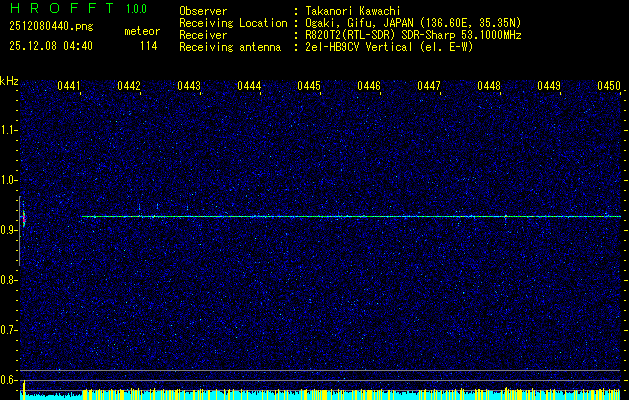Click the 2512080440.png file name

pos(51,27)
